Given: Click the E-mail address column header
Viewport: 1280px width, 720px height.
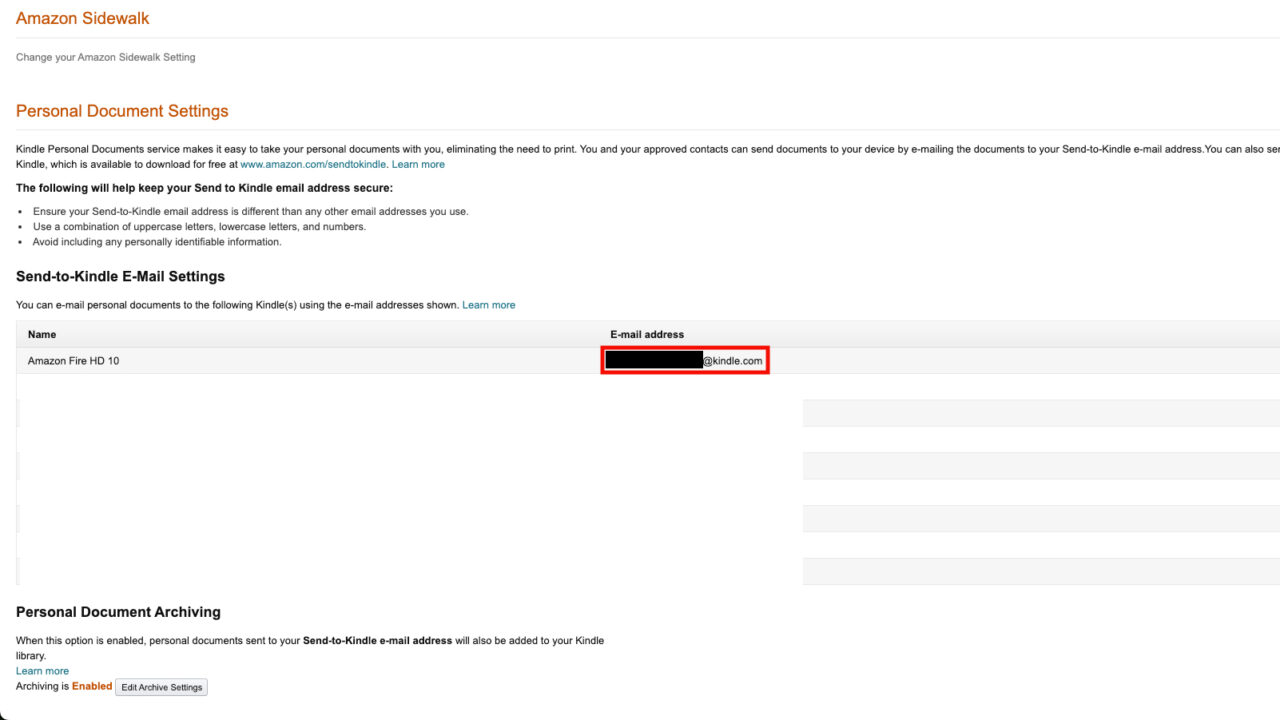Looking at the screenshot, I should tap(647, 334).
